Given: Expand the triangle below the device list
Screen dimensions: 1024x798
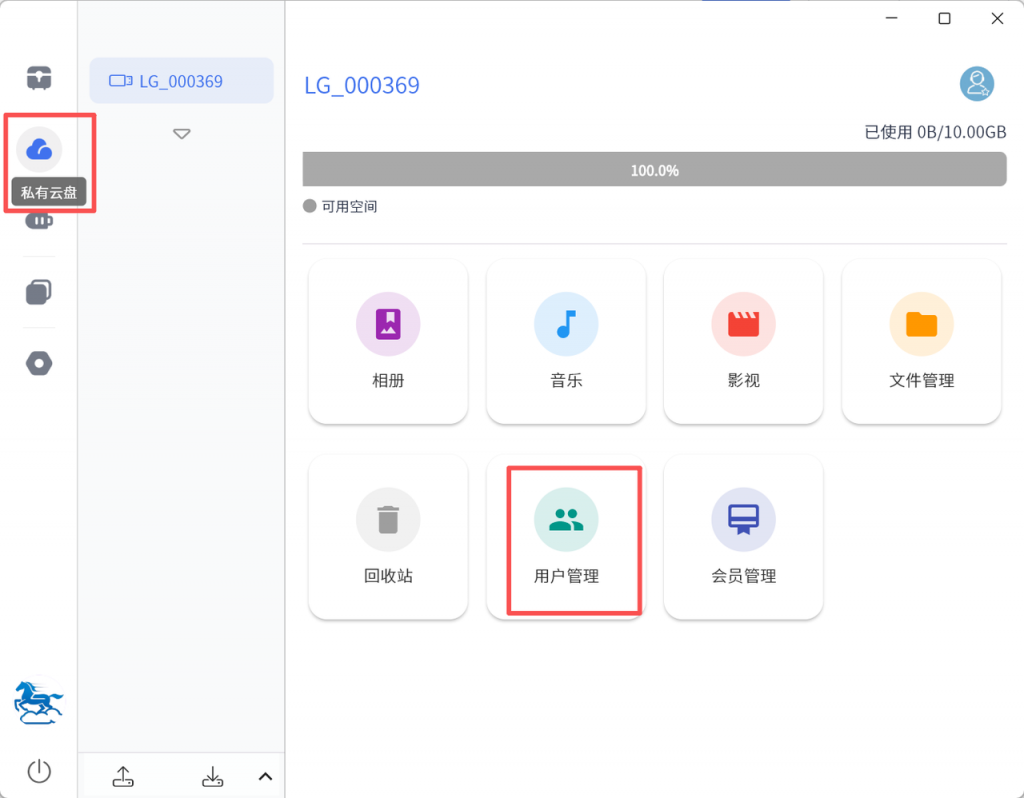Looking at the screenshot, I should 181,134.
